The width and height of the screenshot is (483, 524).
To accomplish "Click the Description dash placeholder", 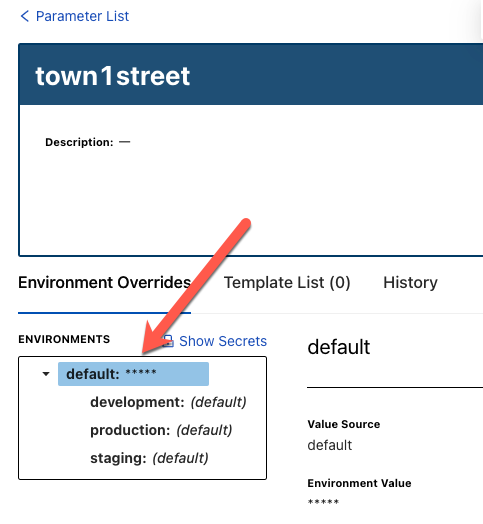I will (x=125, y=142).
